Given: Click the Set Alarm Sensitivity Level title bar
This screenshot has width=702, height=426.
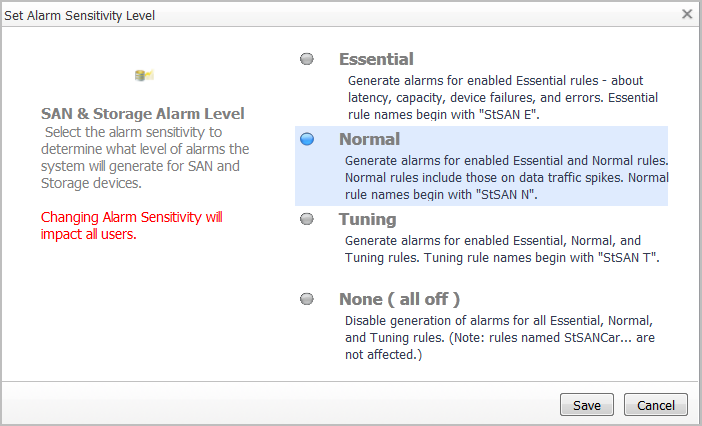Looking at the screenshot, I should point(300,15).
